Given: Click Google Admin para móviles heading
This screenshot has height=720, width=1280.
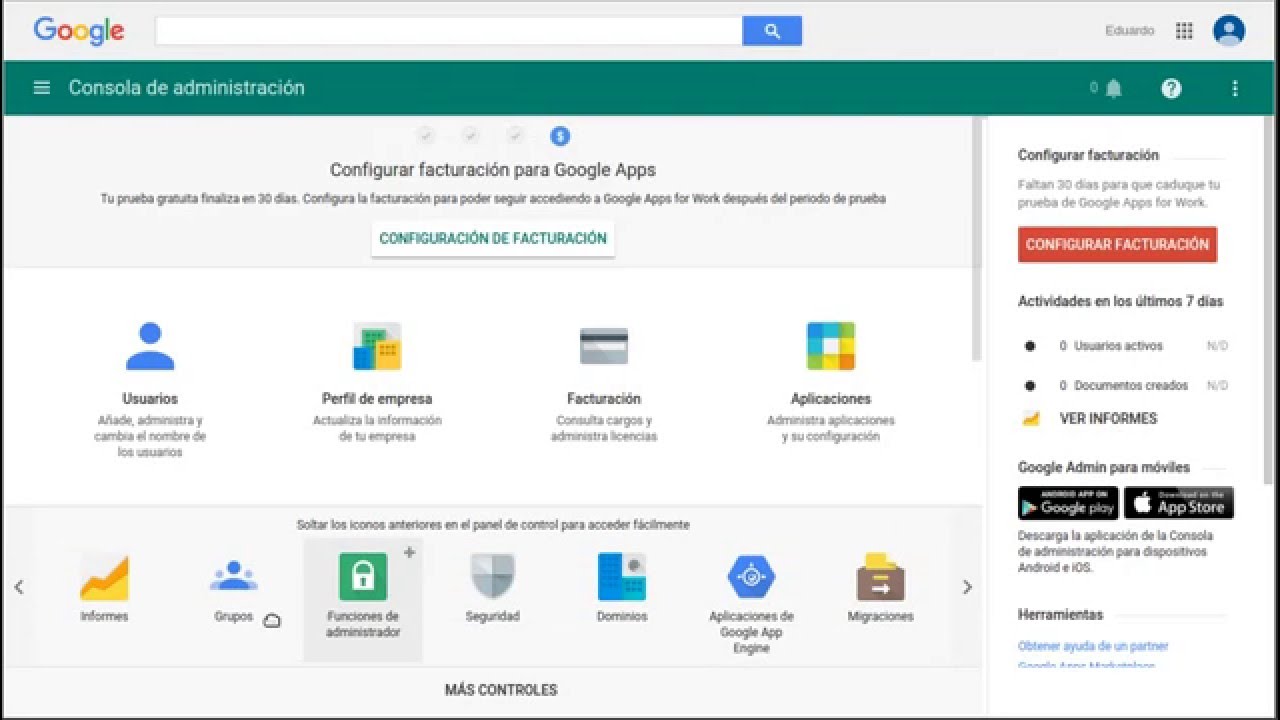Looking at the screenshot, I should (x=1104, y=467).
